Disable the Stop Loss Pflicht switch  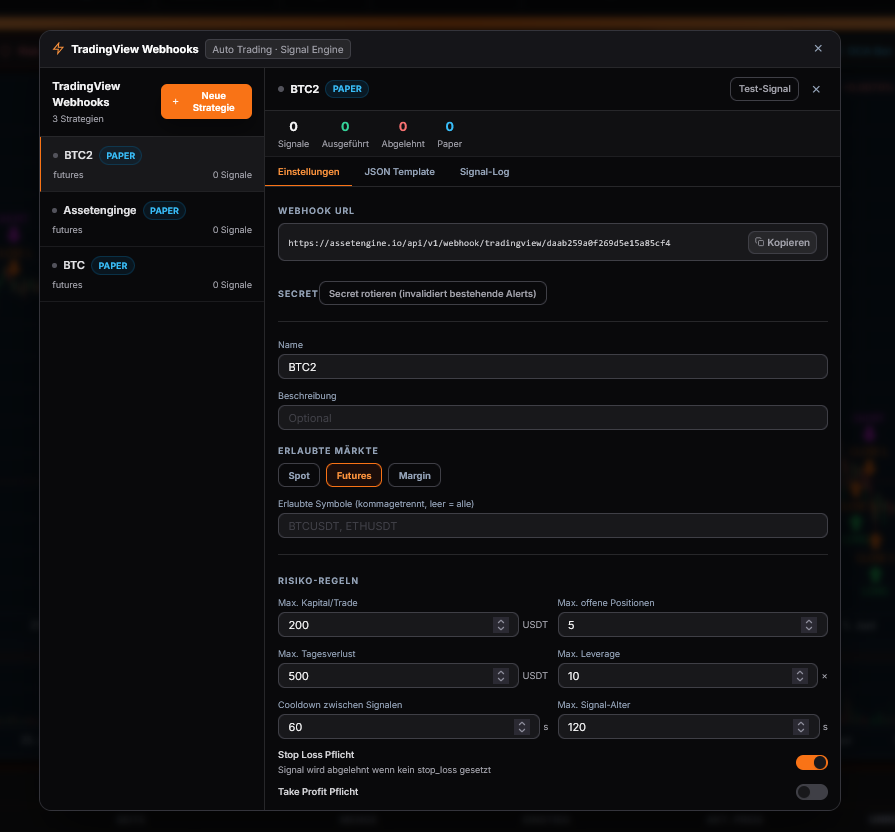(x=812, y=762)
